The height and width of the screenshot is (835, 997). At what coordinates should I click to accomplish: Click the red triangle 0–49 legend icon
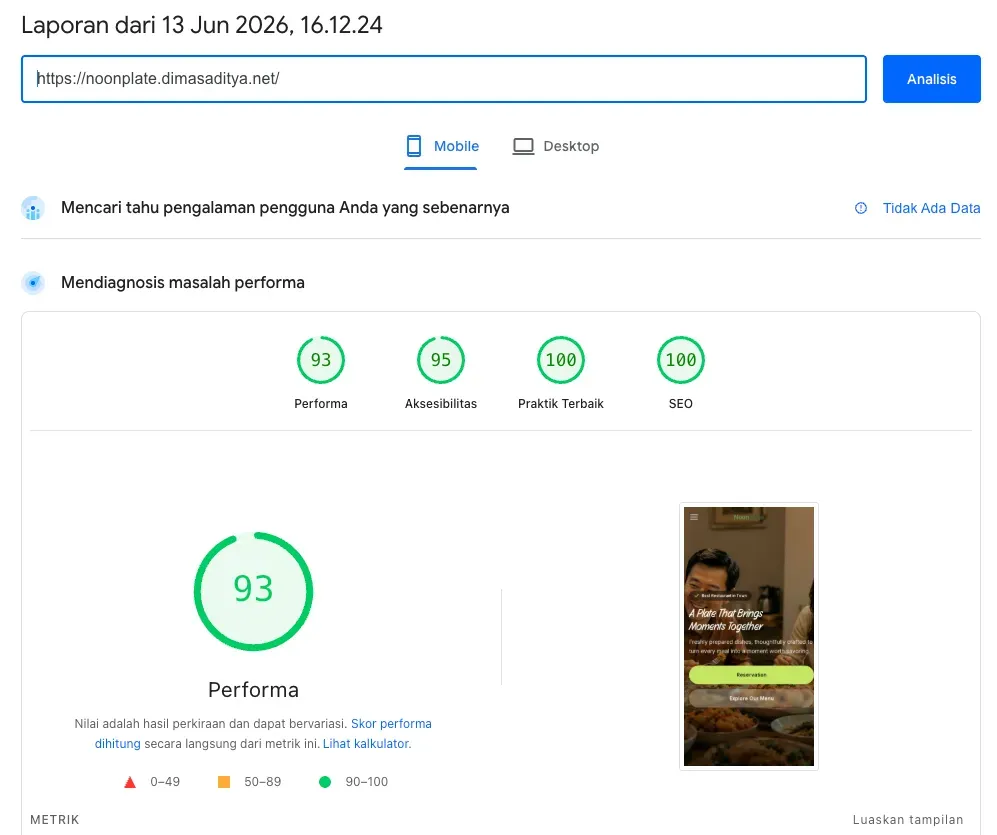[130, 782]
